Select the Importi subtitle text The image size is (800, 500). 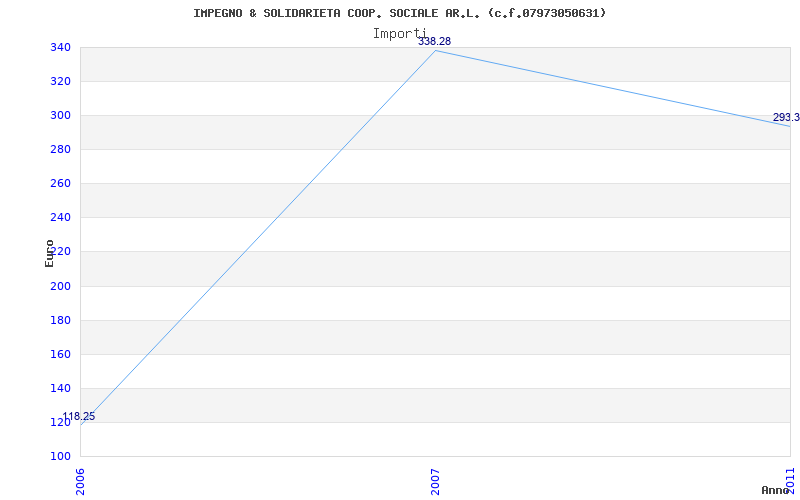399,34
